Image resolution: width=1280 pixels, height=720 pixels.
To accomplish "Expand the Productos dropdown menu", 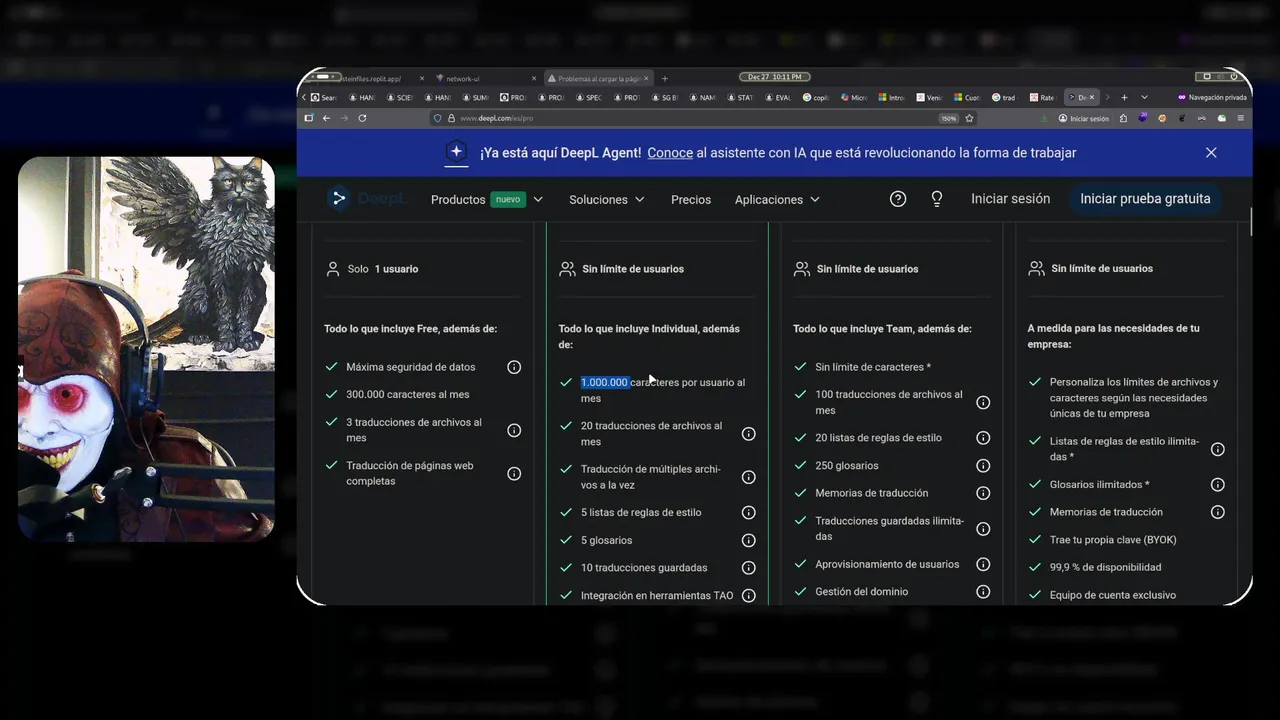I will tap(487, 199).
